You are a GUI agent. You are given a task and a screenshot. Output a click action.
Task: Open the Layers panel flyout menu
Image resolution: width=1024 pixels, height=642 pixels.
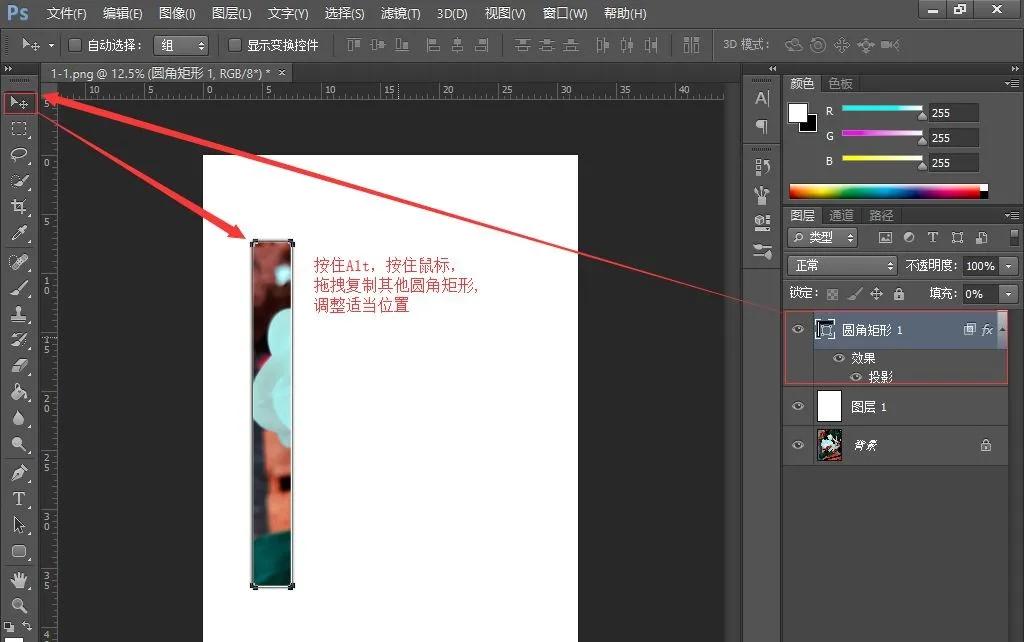[1012, 214]
